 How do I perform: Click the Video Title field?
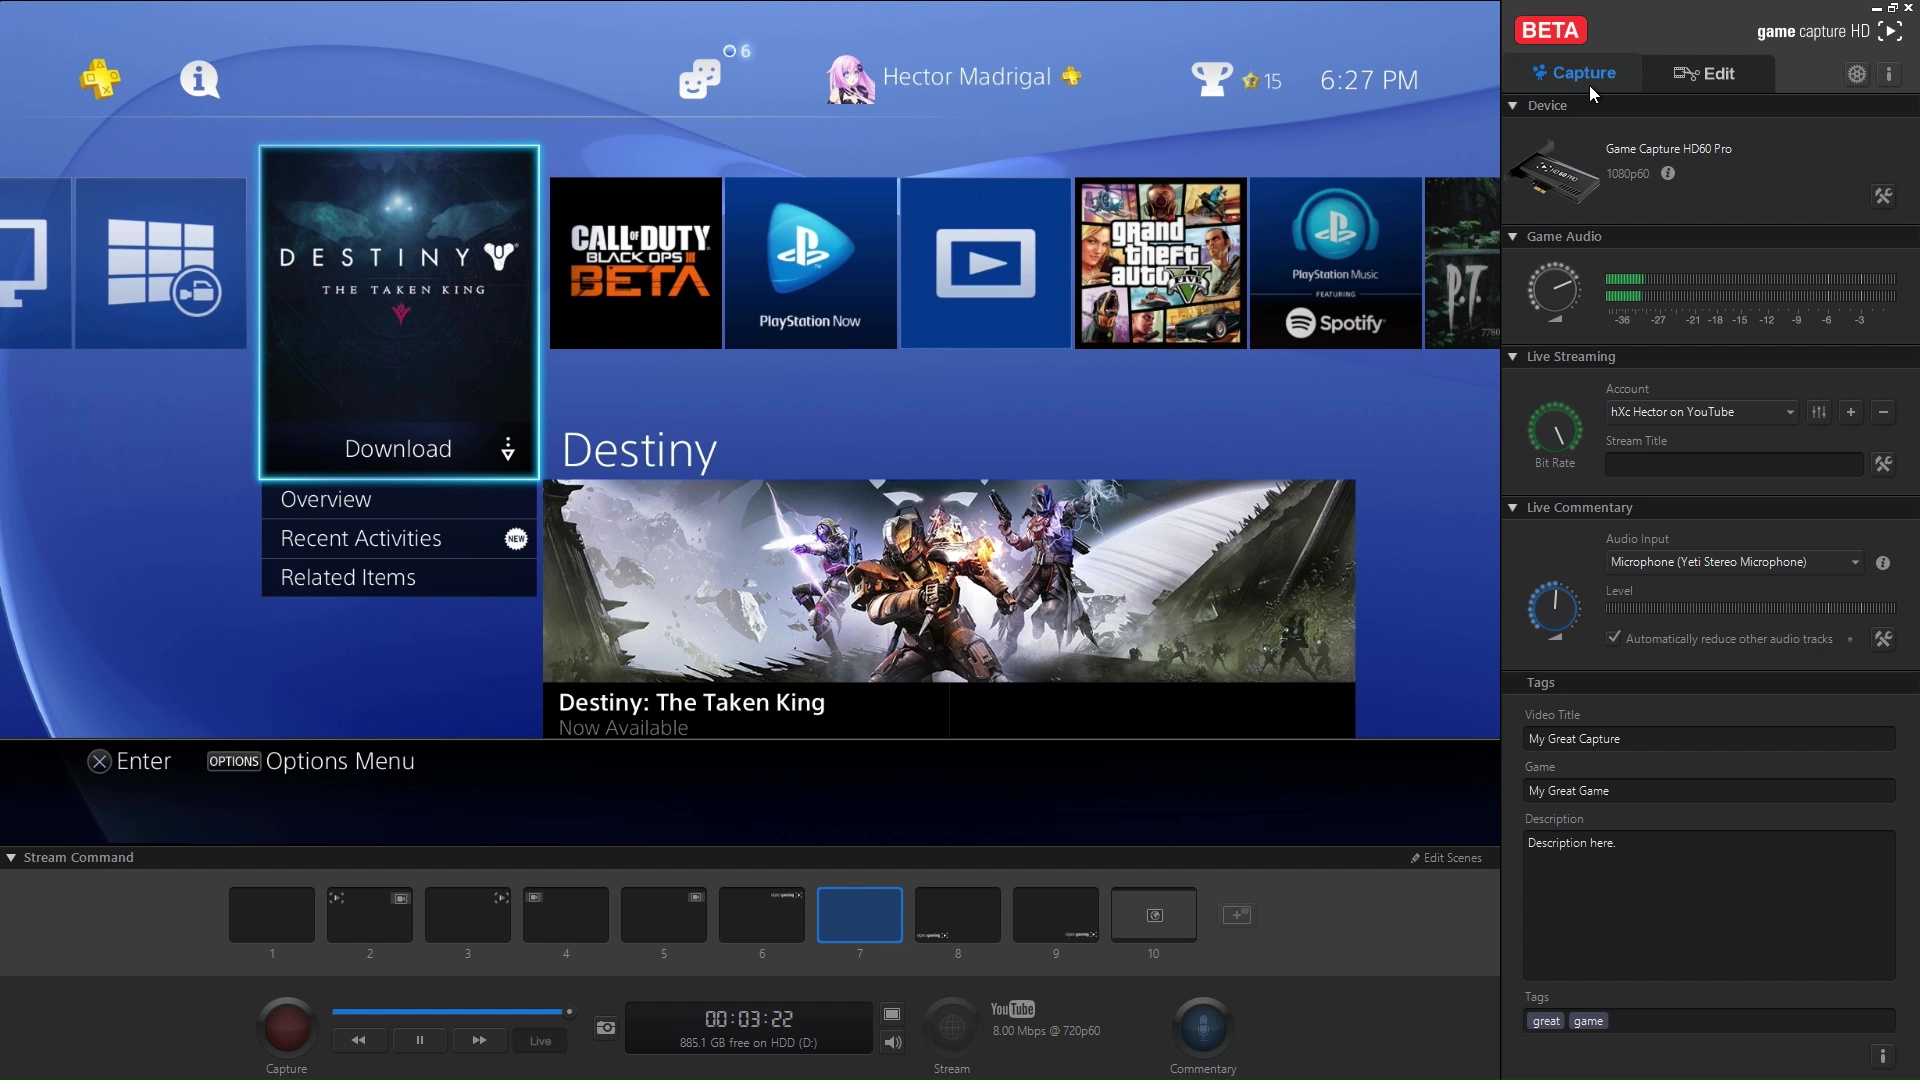tap(1709, 739)
